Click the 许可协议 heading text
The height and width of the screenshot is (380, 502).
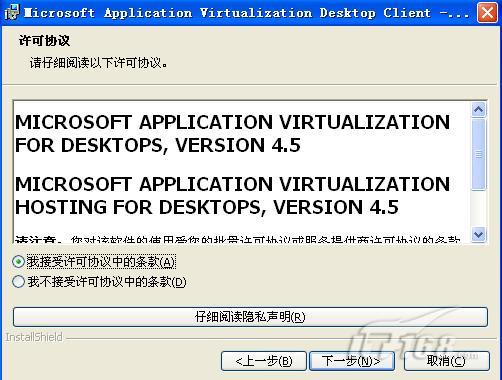pos(44,41)
